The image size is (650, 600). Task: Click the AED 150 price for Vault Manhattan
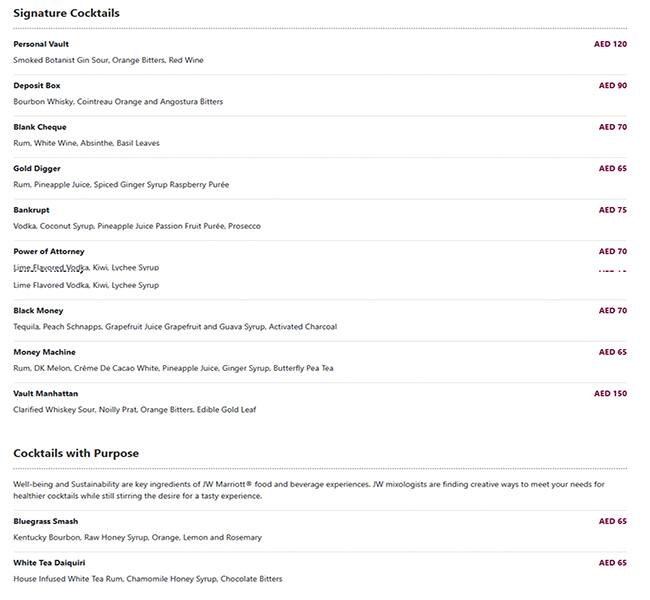coord(610,393)
